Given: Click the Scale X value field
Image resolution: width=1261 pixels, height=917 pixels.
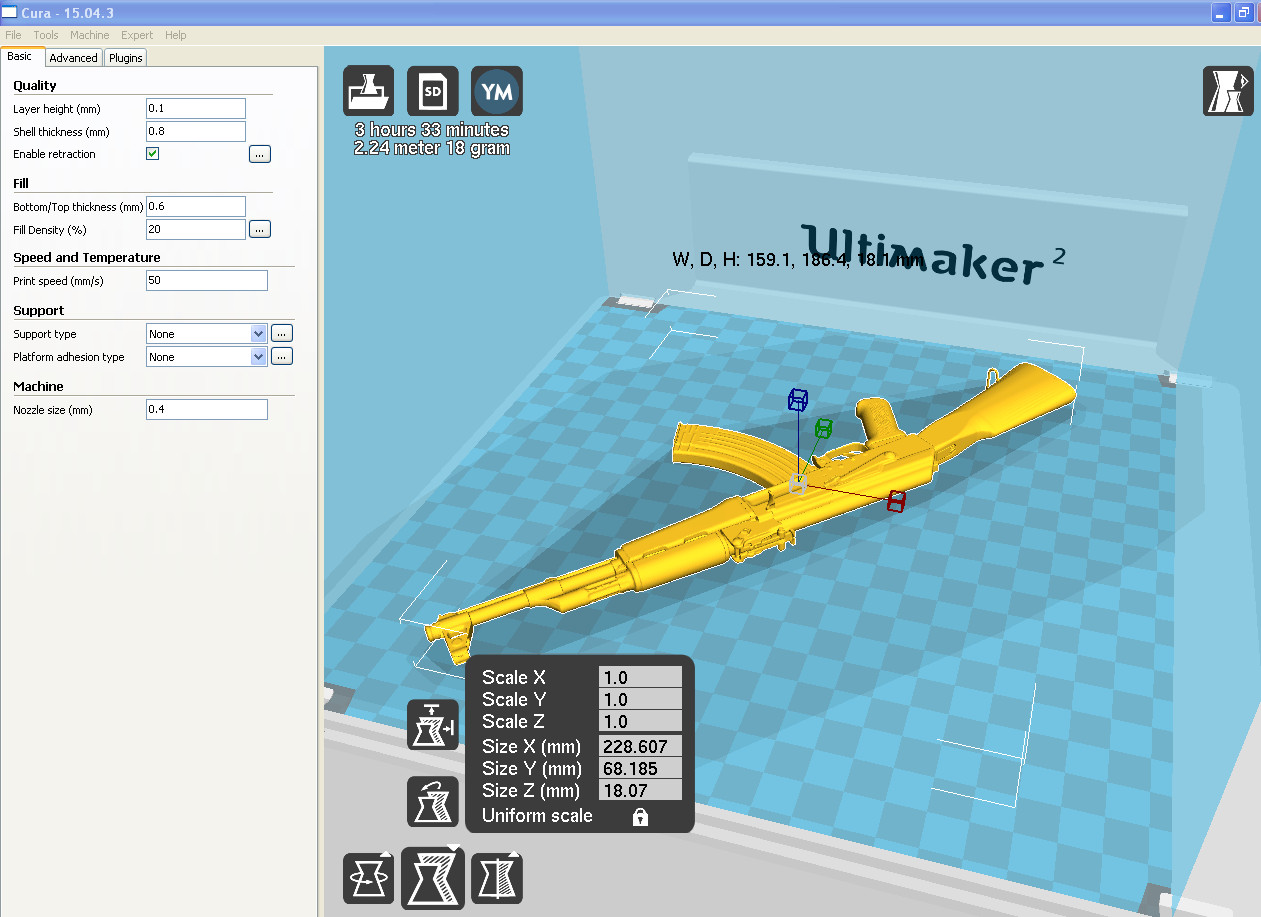Looking at the screenshot, I should [x=640, y=677].
